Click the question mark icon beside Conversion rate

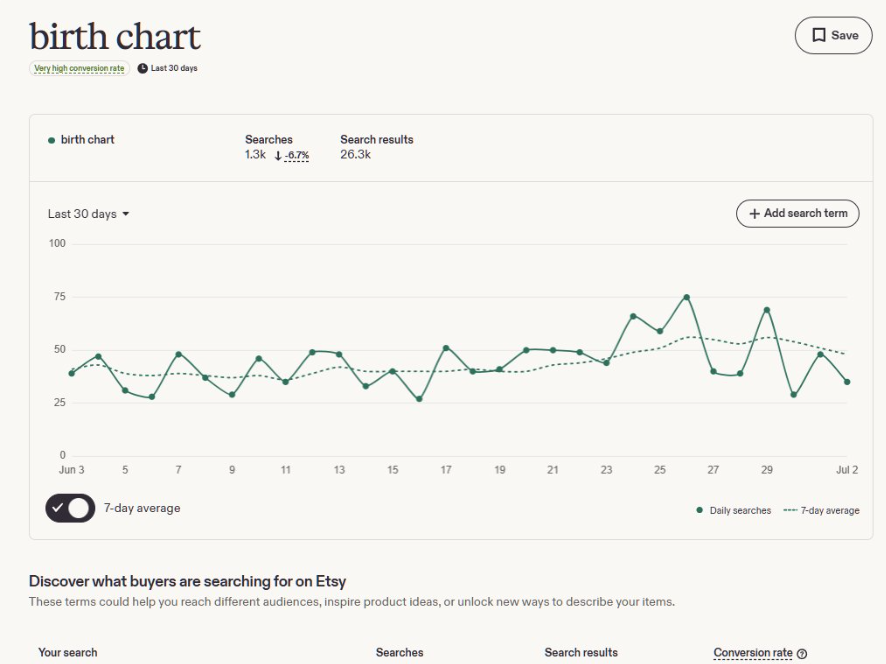click(x=801, y=653)
